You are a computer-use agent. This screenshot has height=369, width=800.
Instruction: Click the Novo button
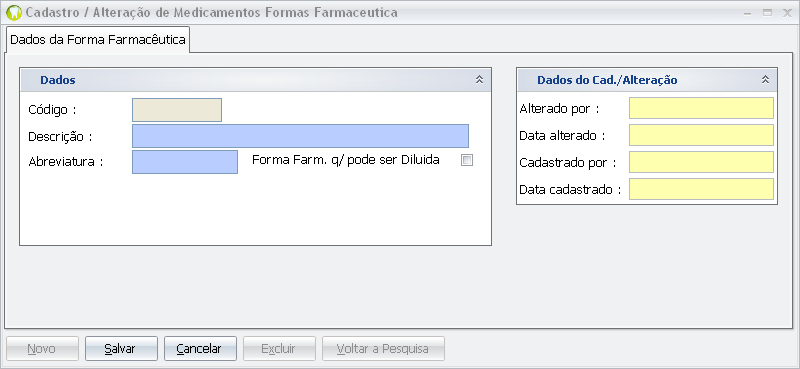pyautogui.click(x=42, y=349)
